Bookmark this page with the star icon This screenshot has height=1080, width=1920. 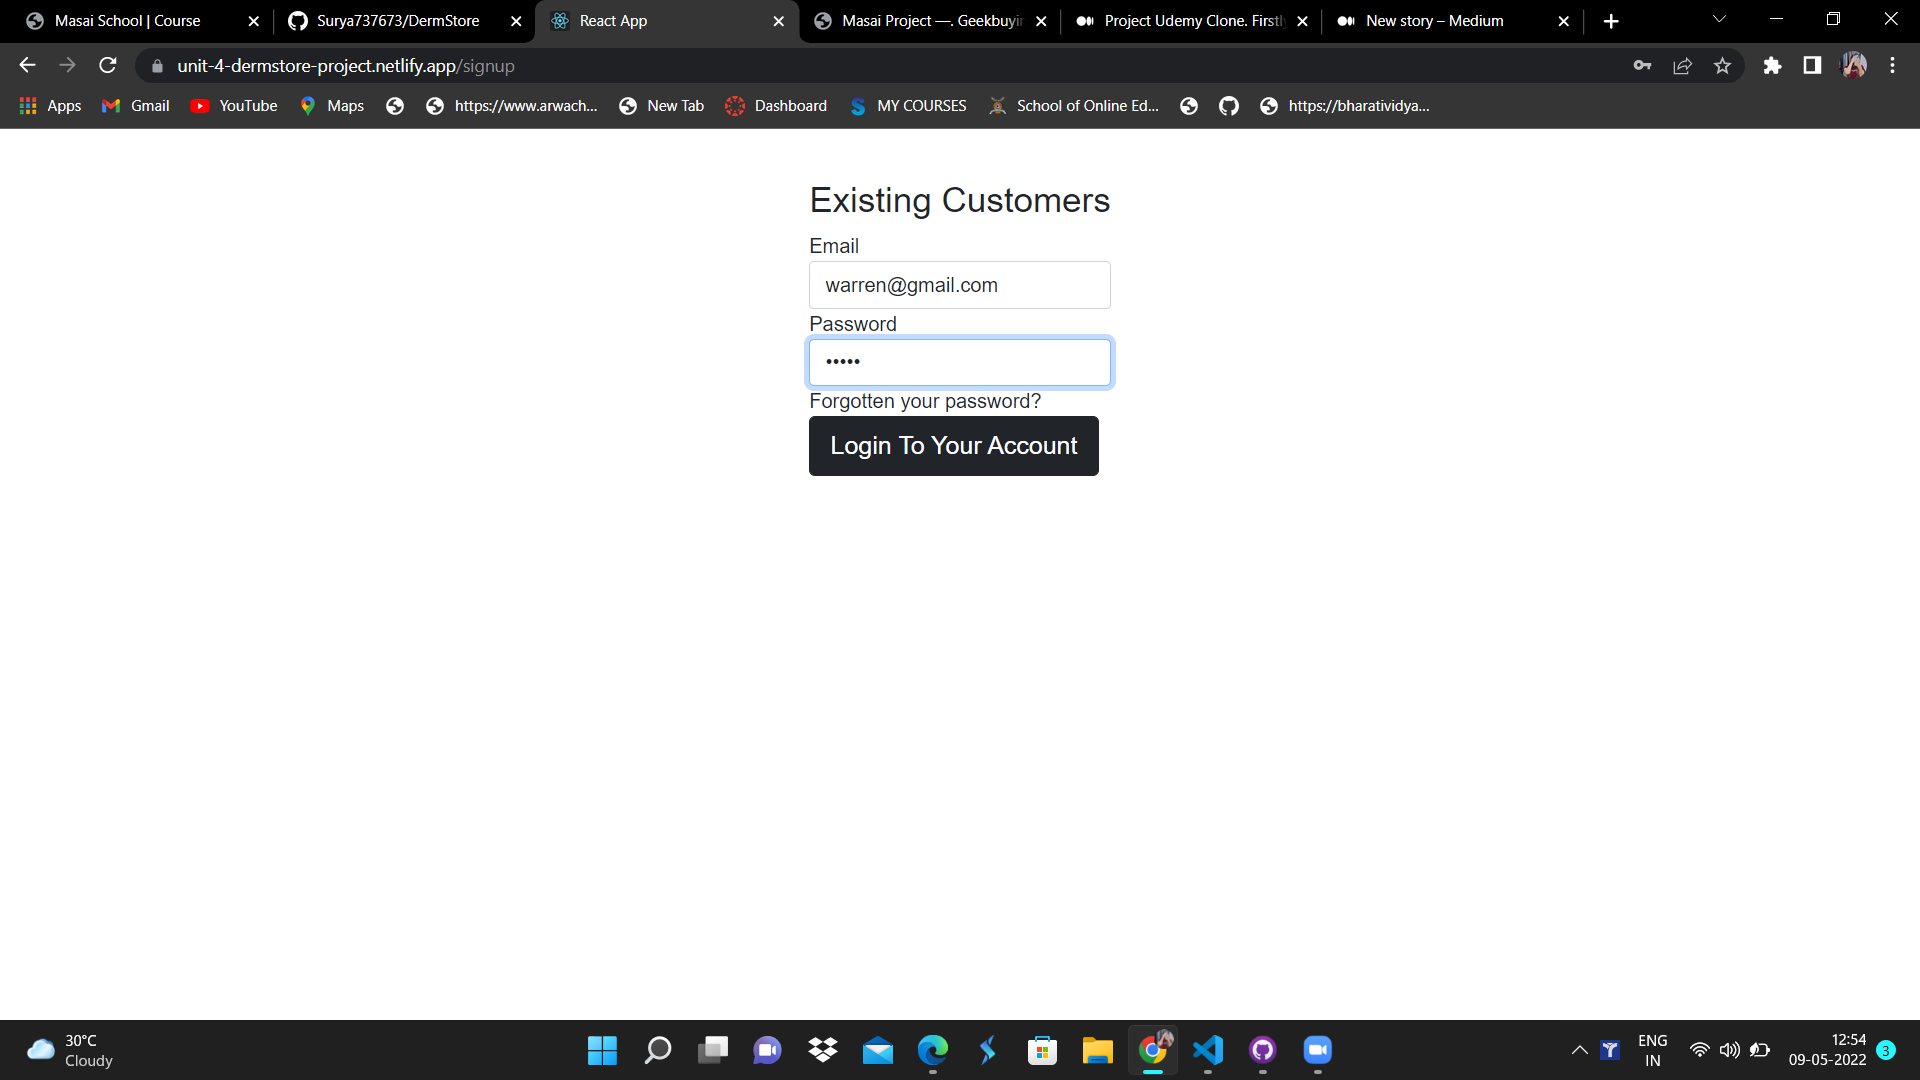(1722, 66)
